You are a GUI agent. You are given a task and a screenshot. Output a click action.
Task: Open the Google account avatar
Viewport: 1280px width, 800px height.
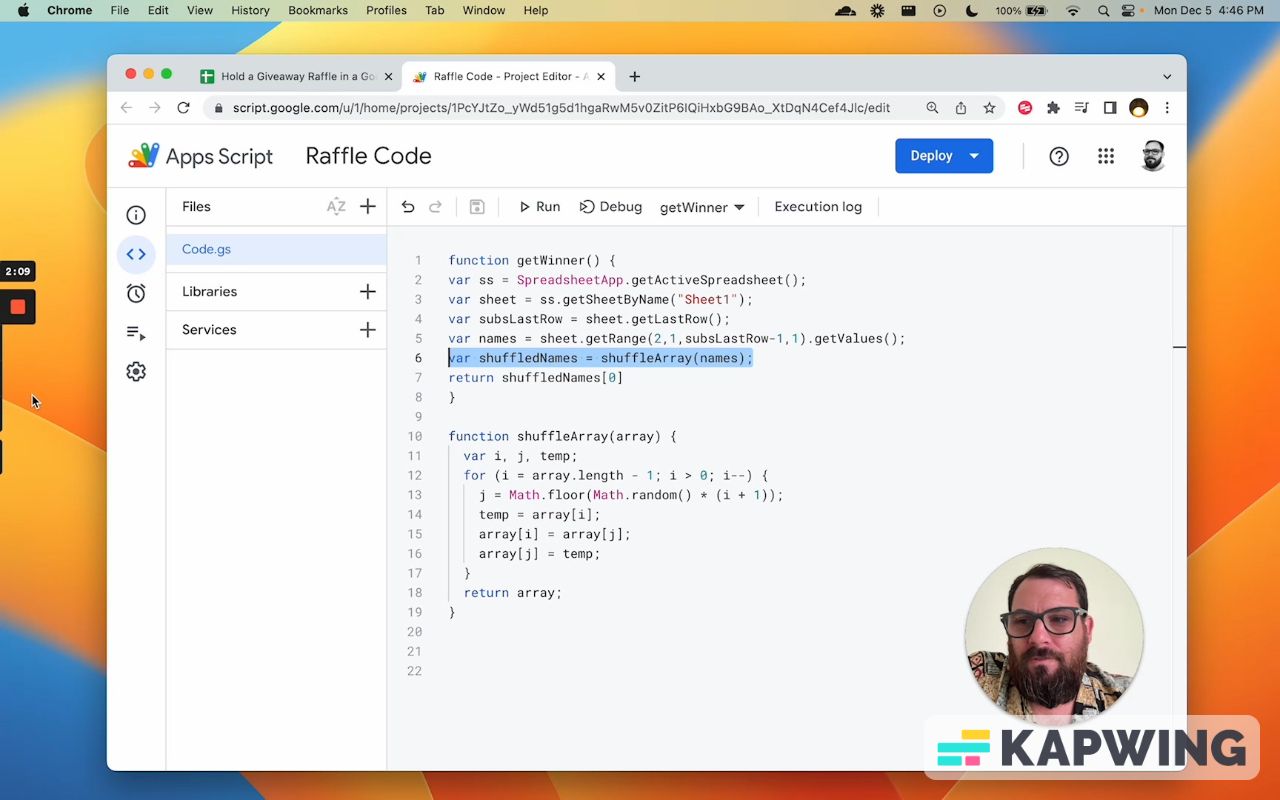coord(1153,156)
